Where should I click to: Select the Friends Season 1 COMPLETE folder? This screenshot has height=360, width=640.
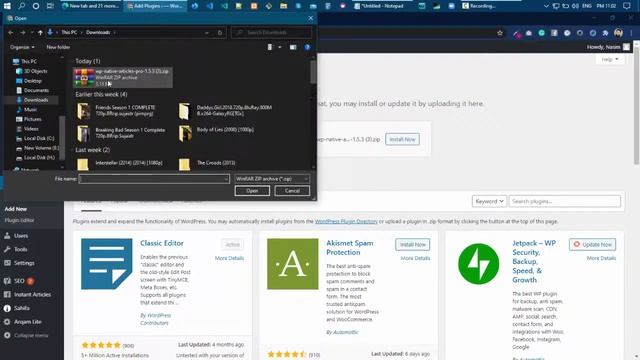tap(121, 111)
